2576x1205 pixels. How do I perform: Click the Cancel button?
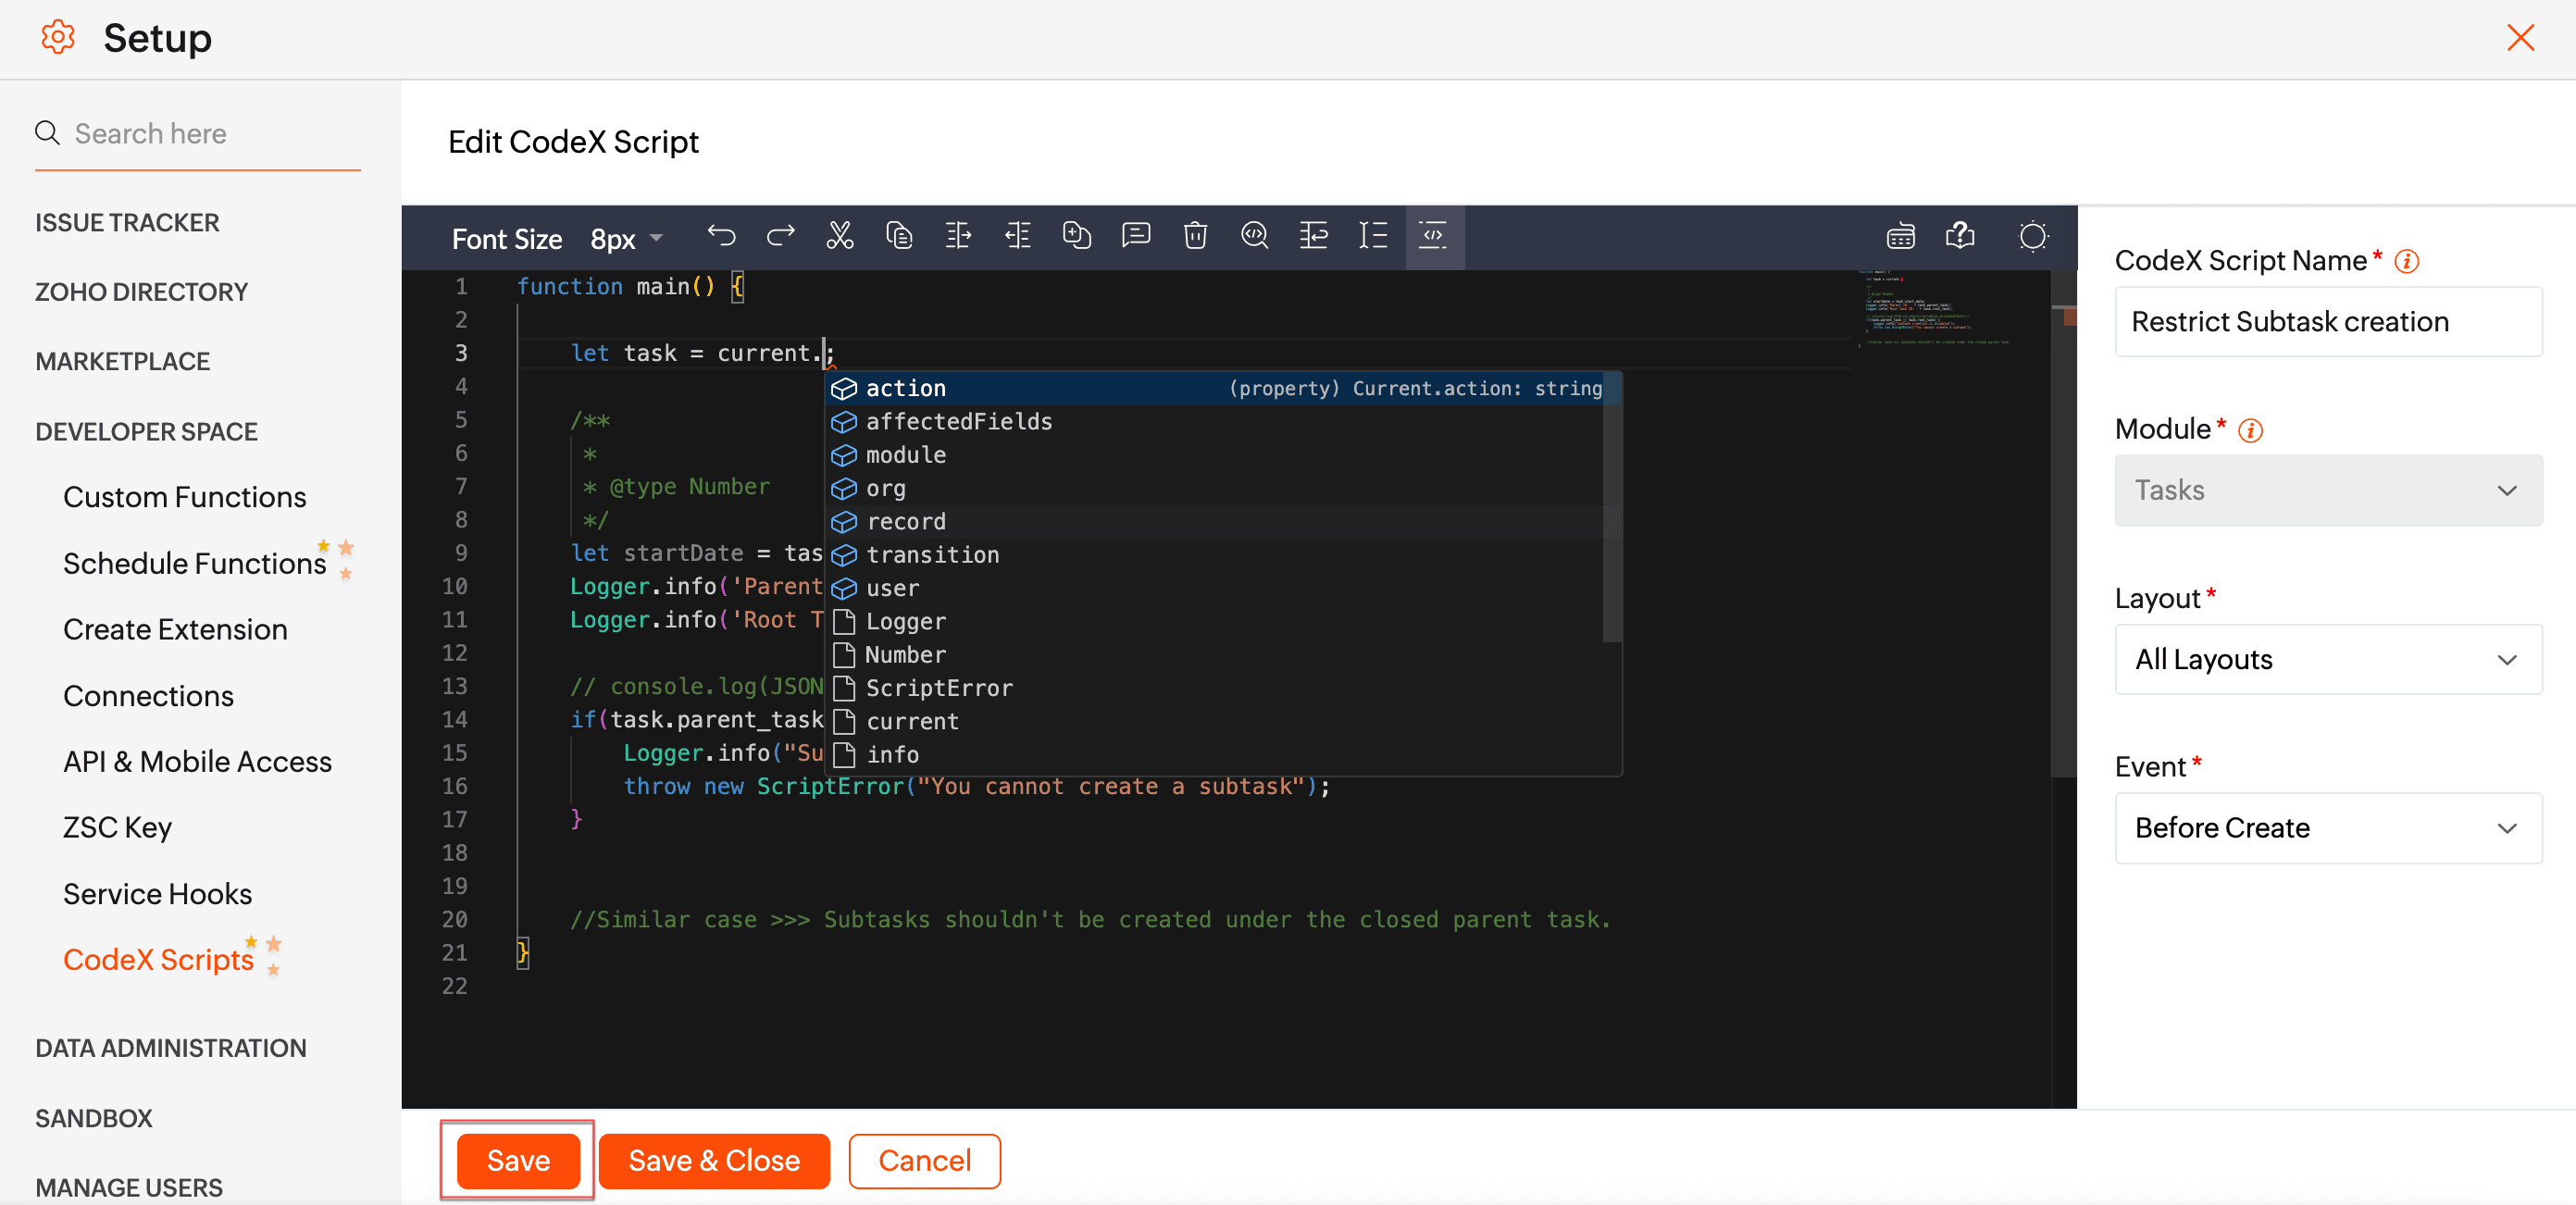(924, 1160)
